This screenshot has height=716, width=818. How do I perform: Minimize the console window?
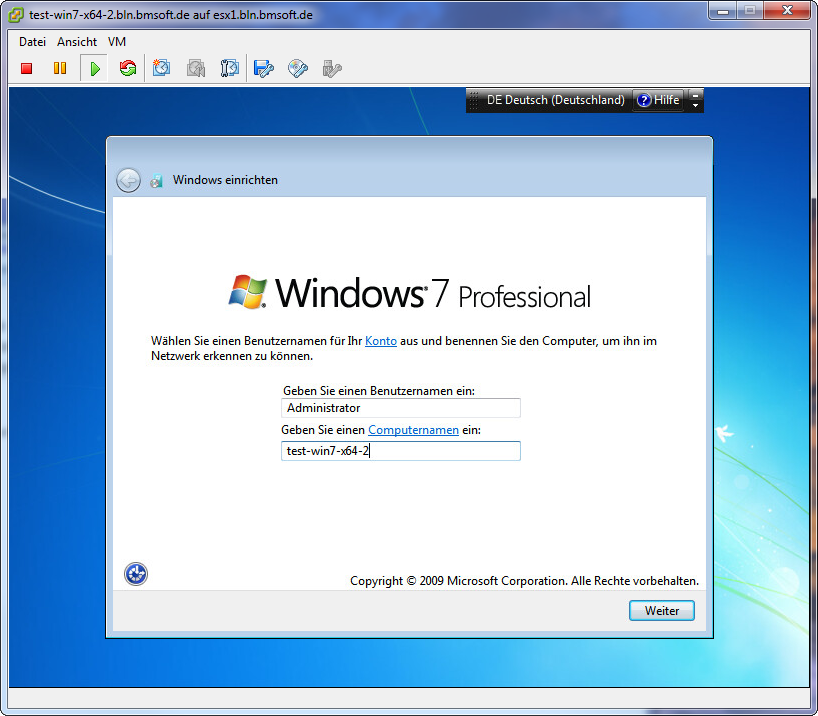[x=723, y=11]
